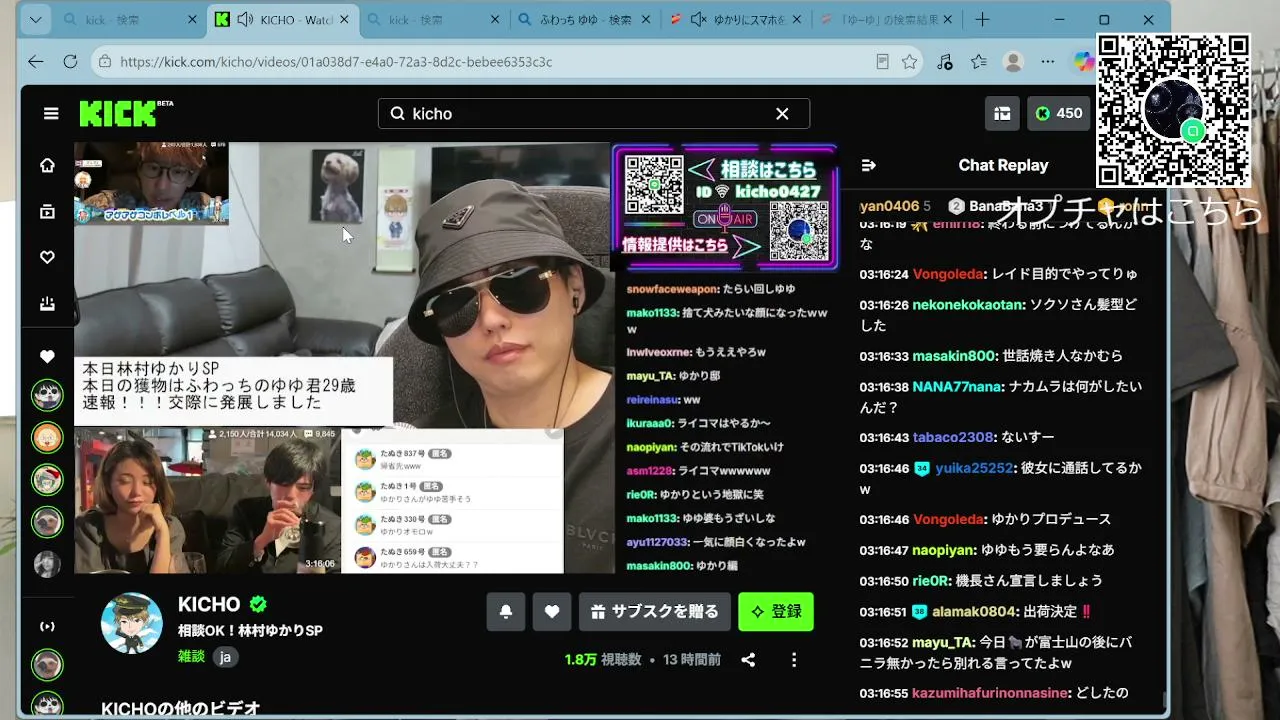Screen dimensions: 1280x720
Task: Clear the kicho search with the X
Action: tap(782, 114)
